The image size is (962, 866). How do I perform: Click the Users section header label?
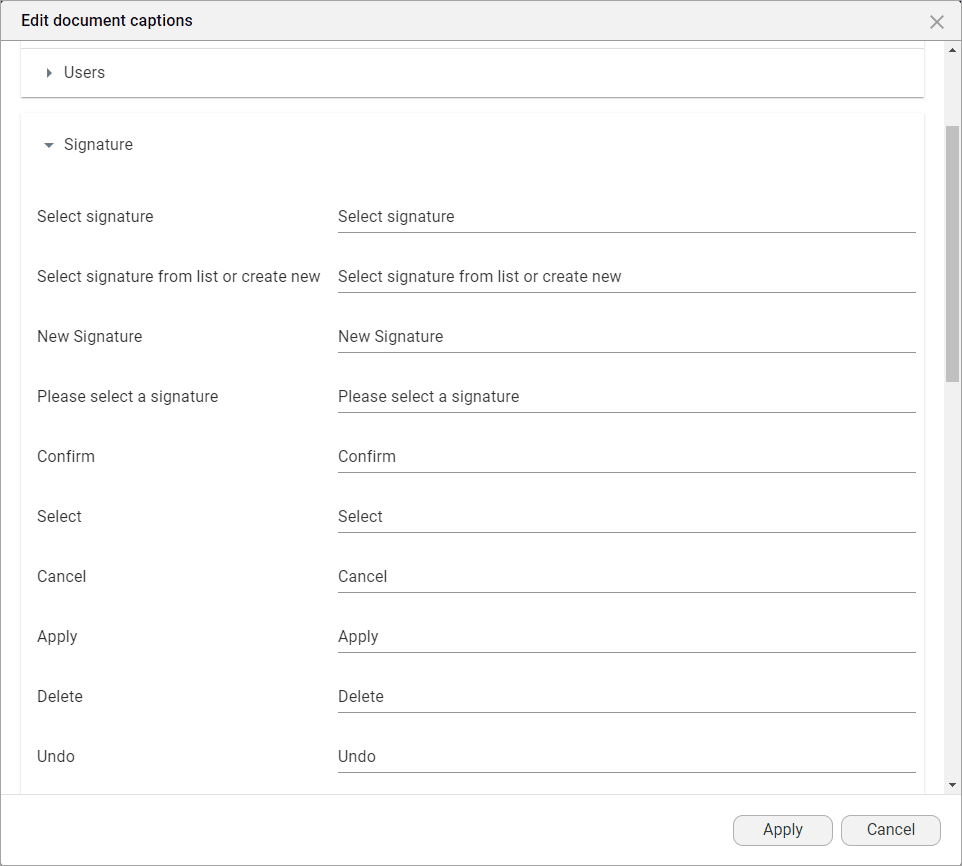click(84, 73)
